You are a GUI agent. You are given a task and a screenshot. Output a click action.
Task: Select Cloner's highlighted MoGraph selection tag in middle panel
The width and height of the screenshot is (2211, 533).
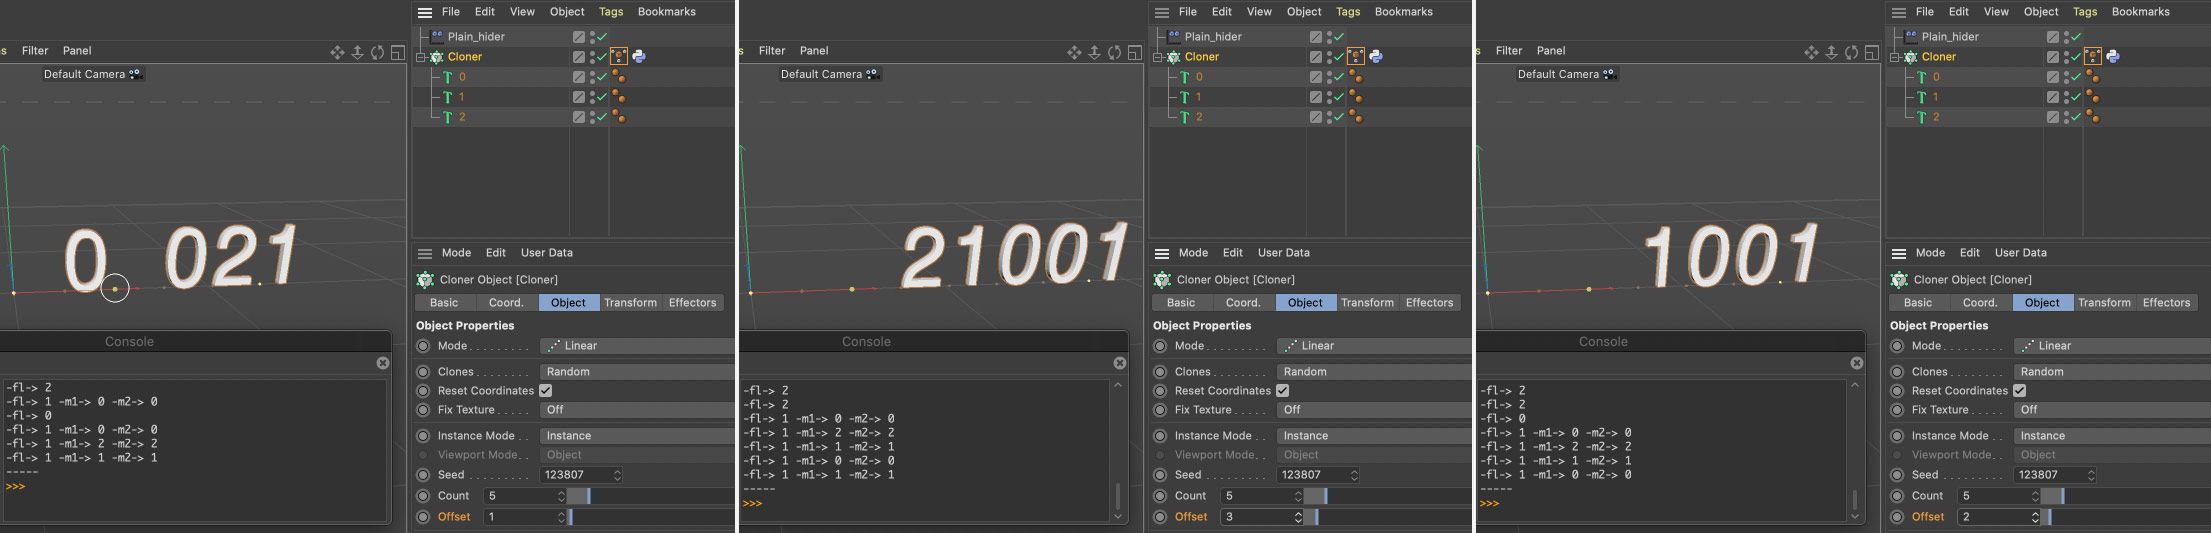1356,57
